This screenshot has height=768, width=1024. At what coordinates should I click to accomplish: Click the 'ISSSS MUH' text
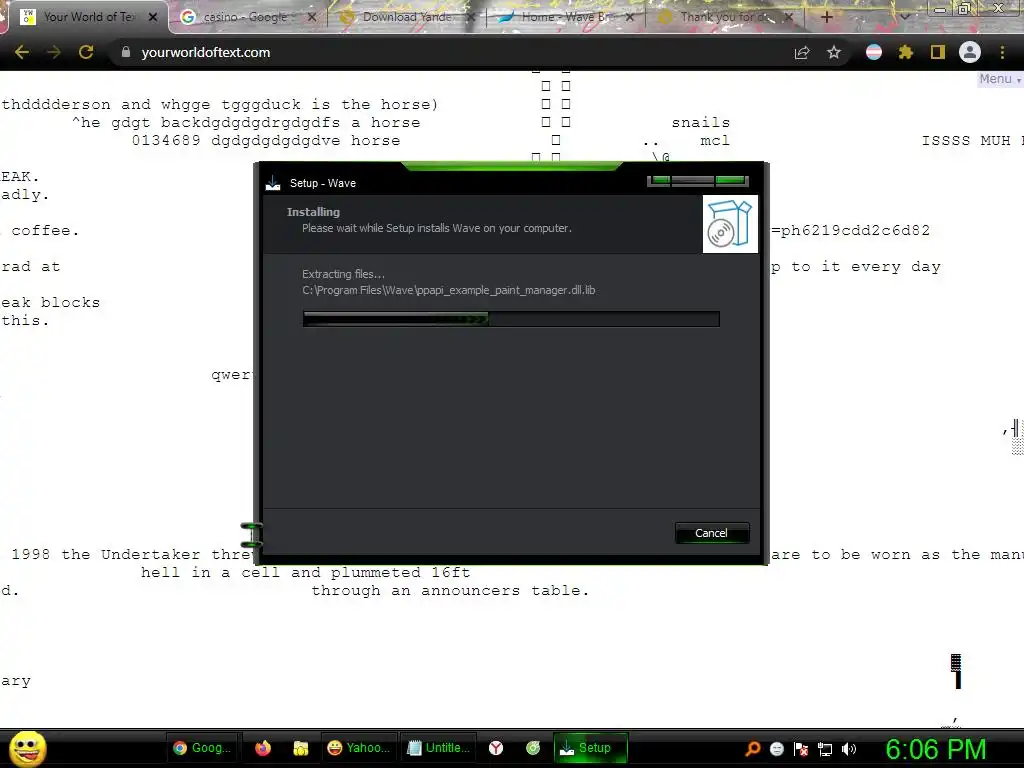click(966, 140)
